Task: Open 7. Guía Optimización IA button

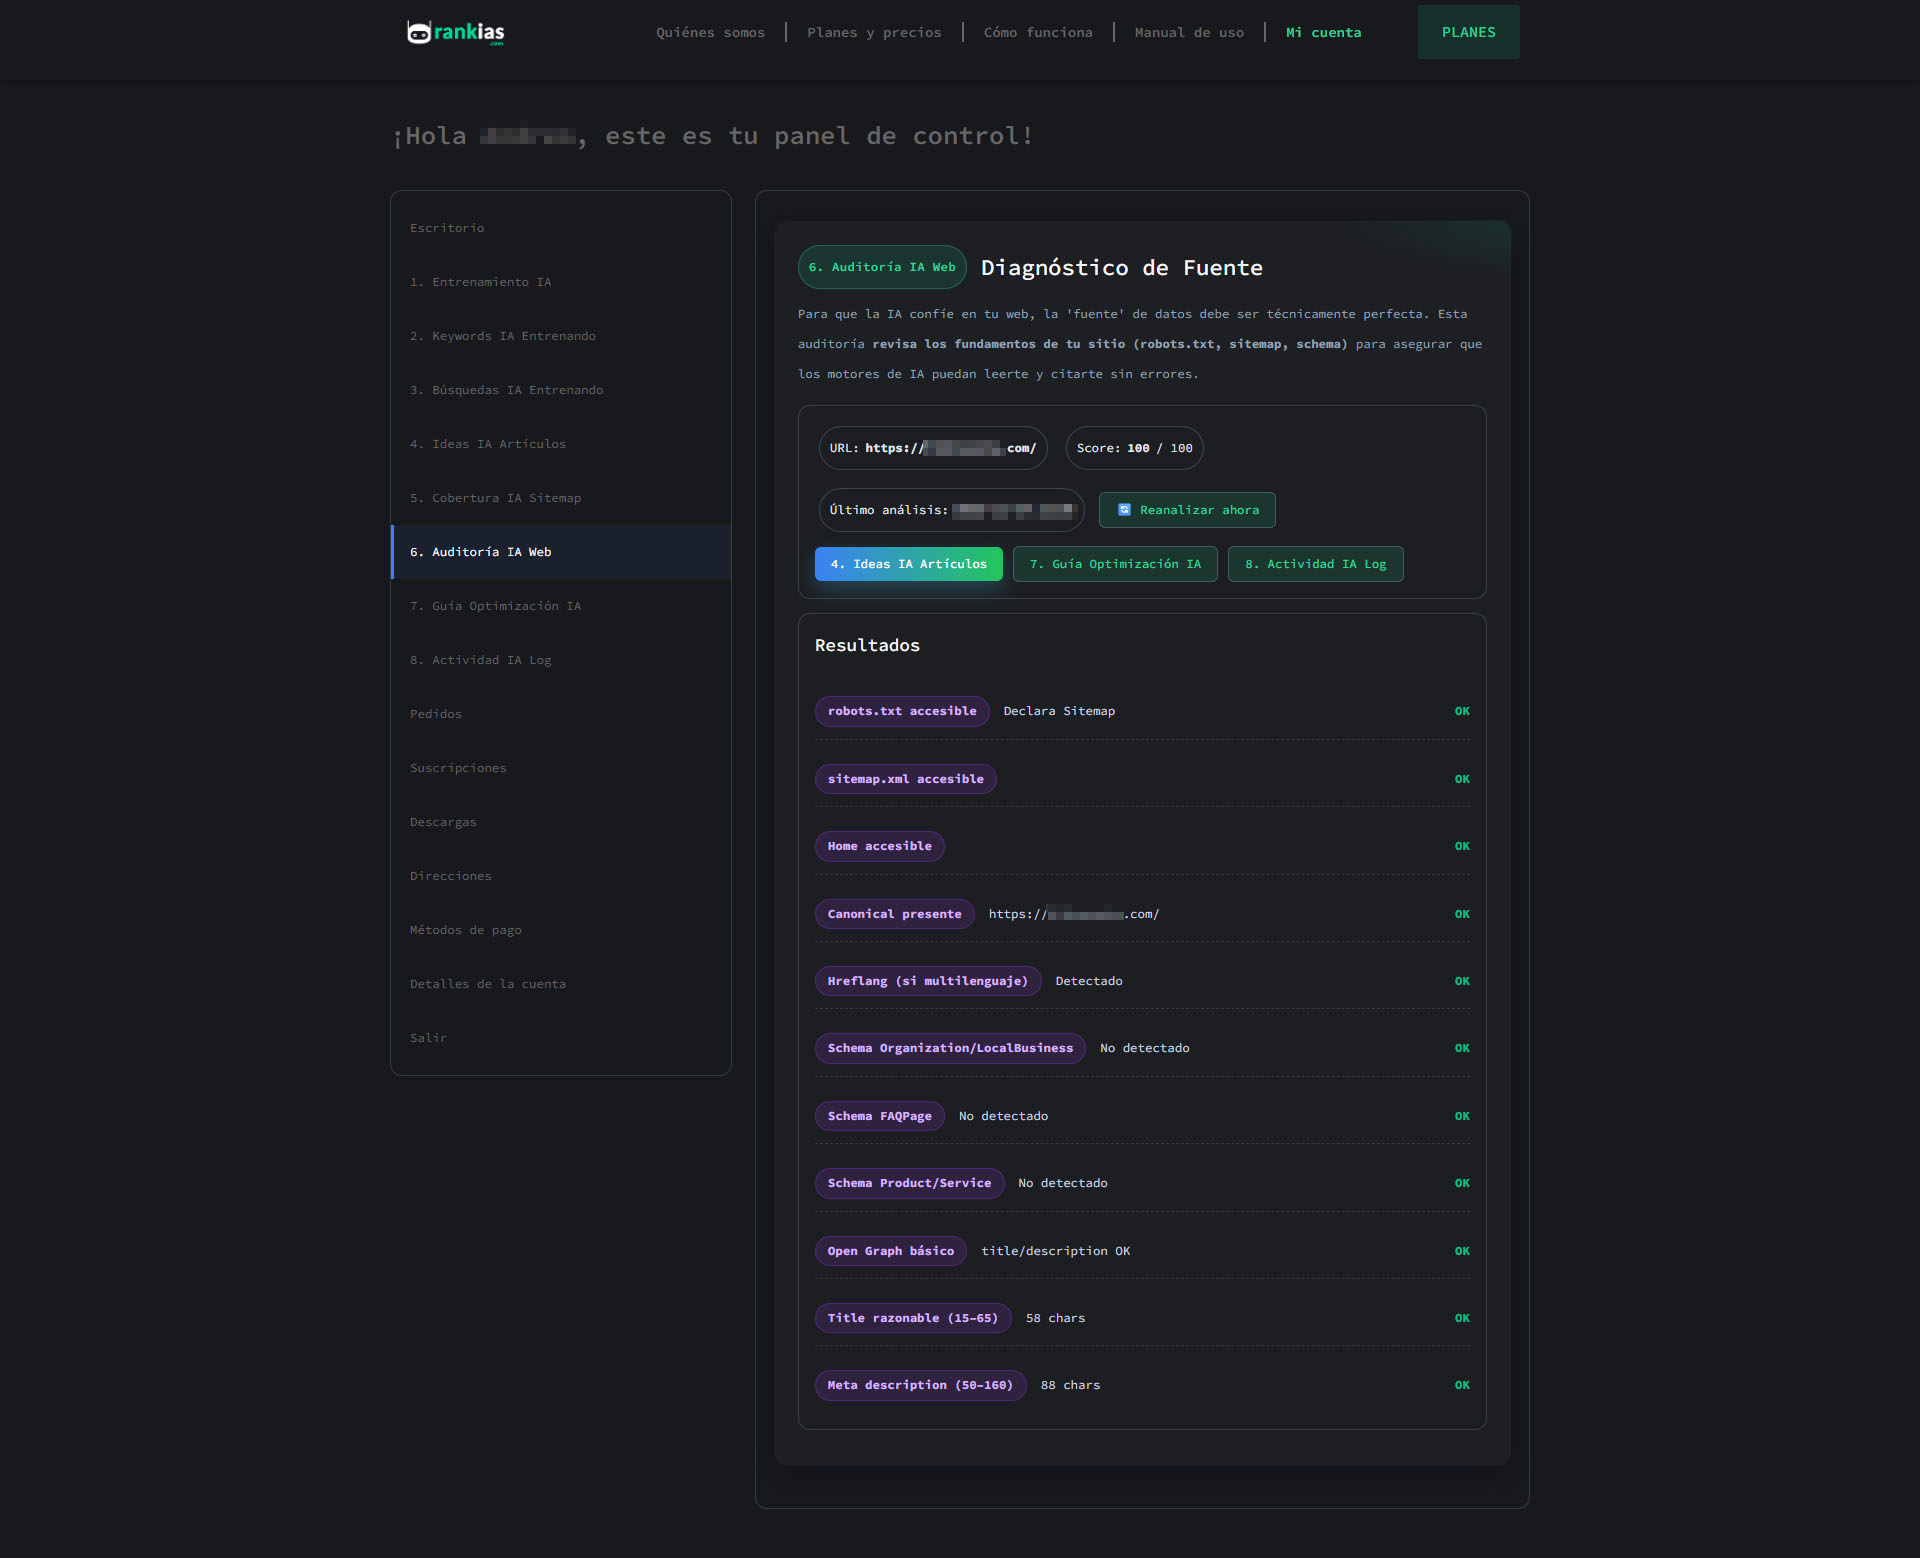Action: 1115,564
